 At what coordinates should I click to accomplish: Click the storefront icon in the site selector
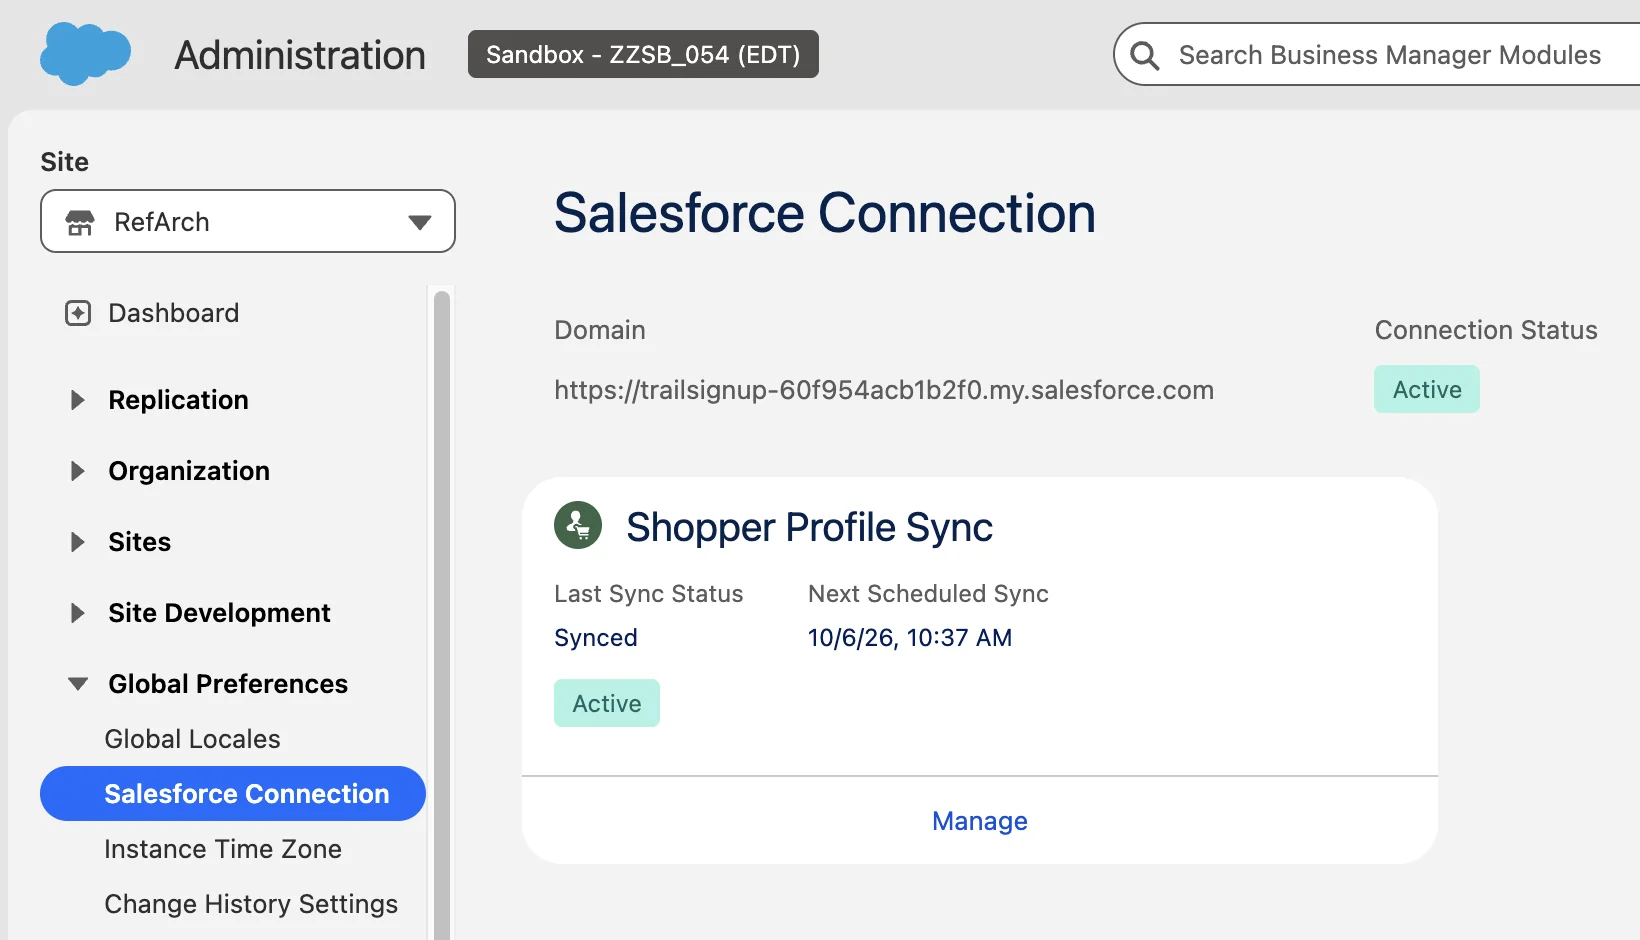(x=80, y=222)
